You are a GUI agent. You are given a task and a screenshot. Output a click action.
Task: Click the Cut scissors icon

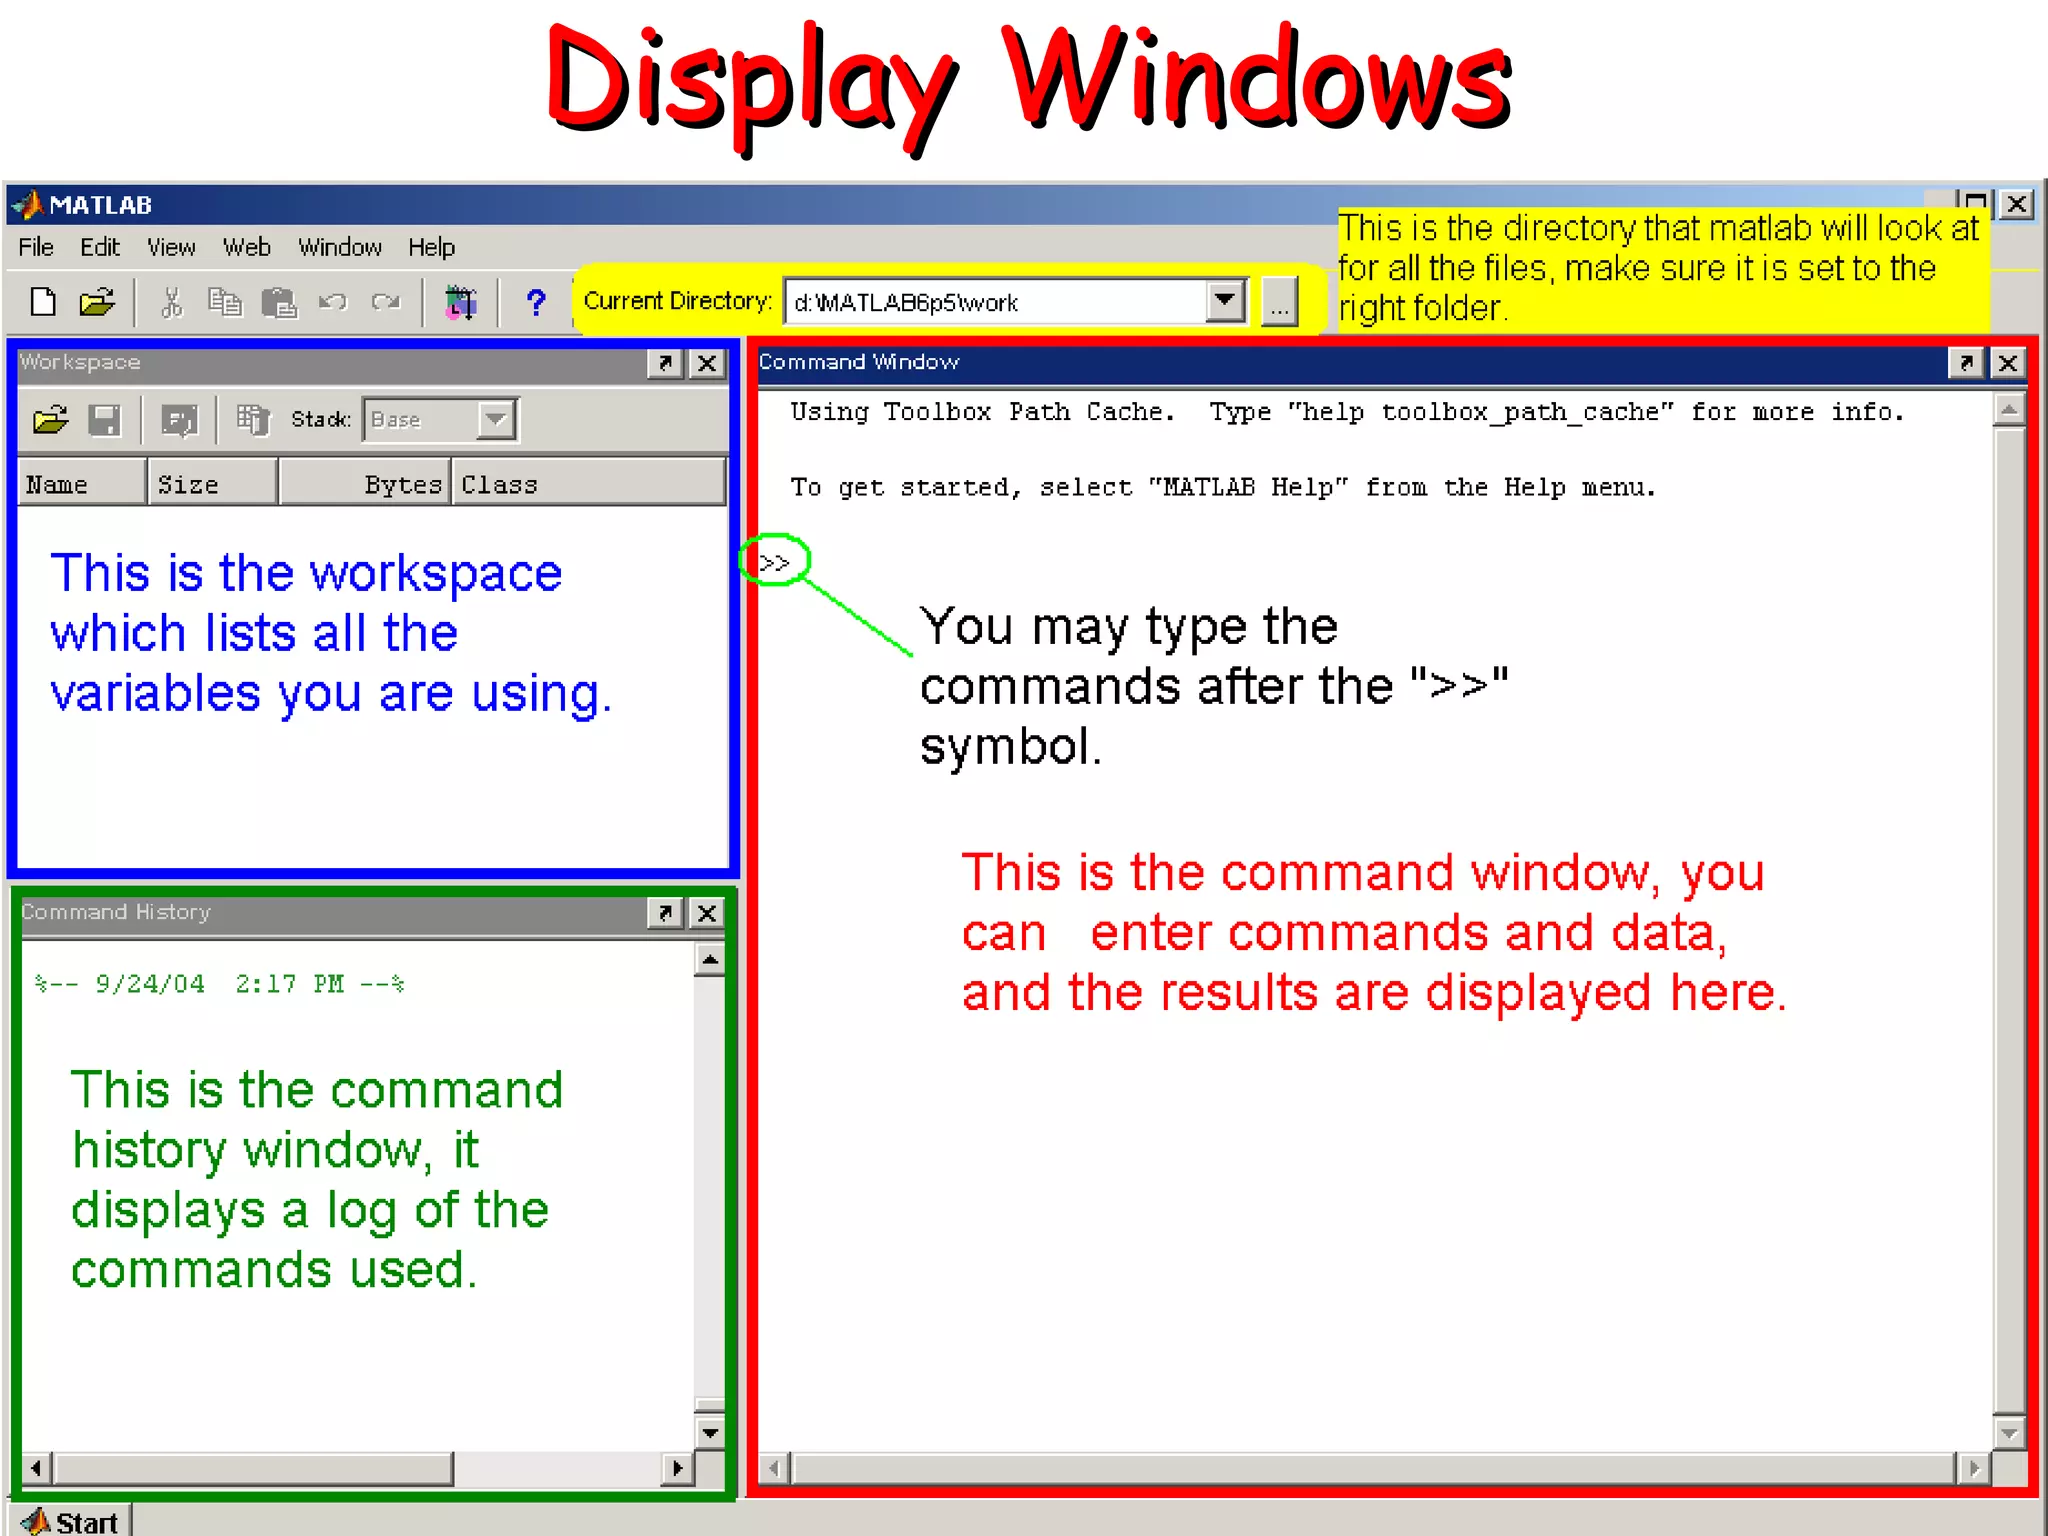pos(172,301)
